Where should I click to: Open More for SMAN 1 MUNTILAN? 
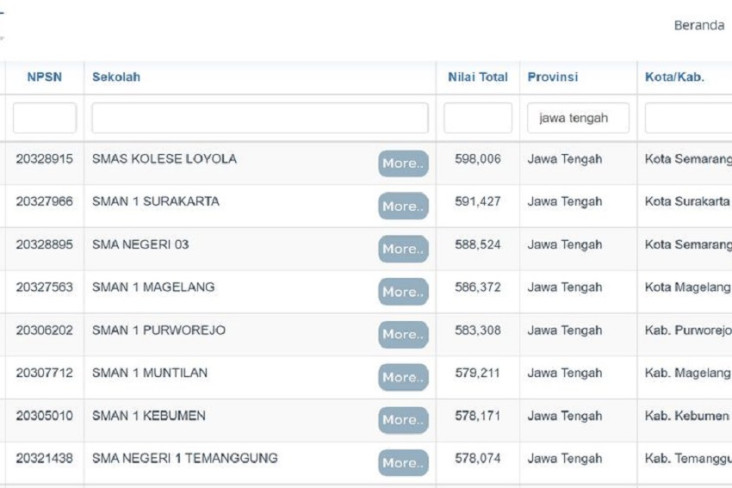[x=403, y=377]
